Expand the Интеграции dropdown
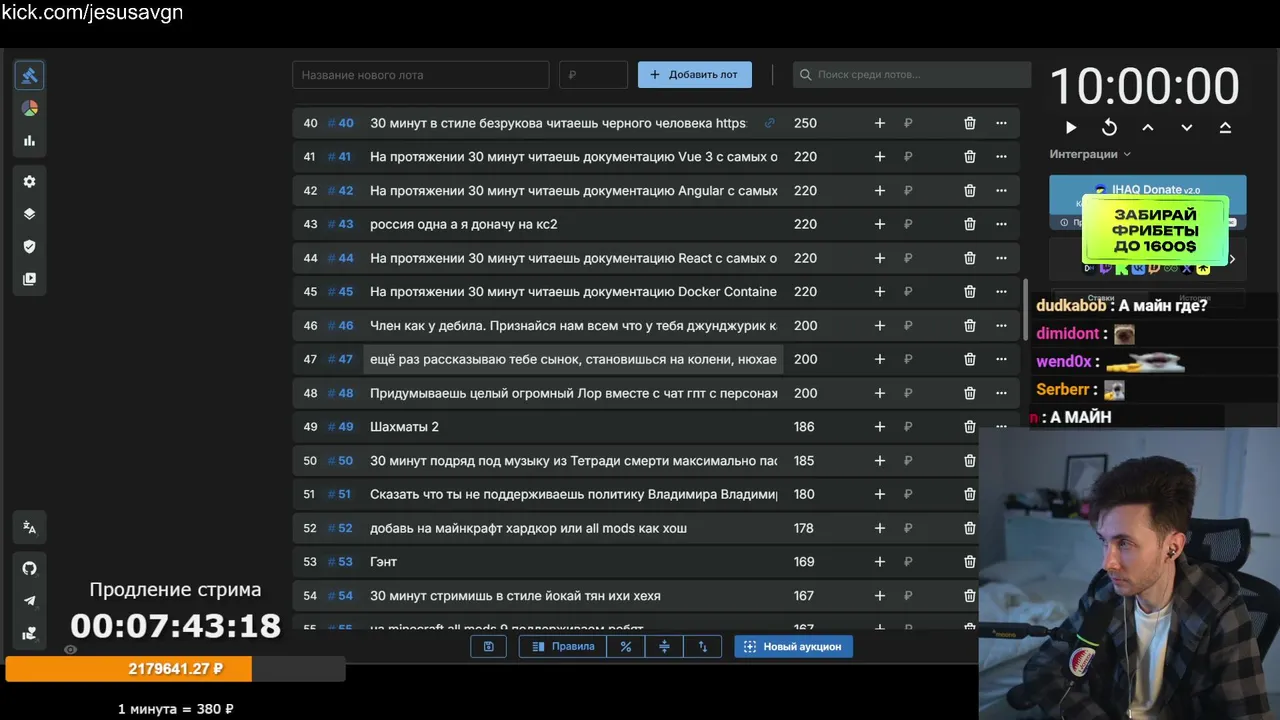This screenshot has width=1280, height=720. point(1090,154)
